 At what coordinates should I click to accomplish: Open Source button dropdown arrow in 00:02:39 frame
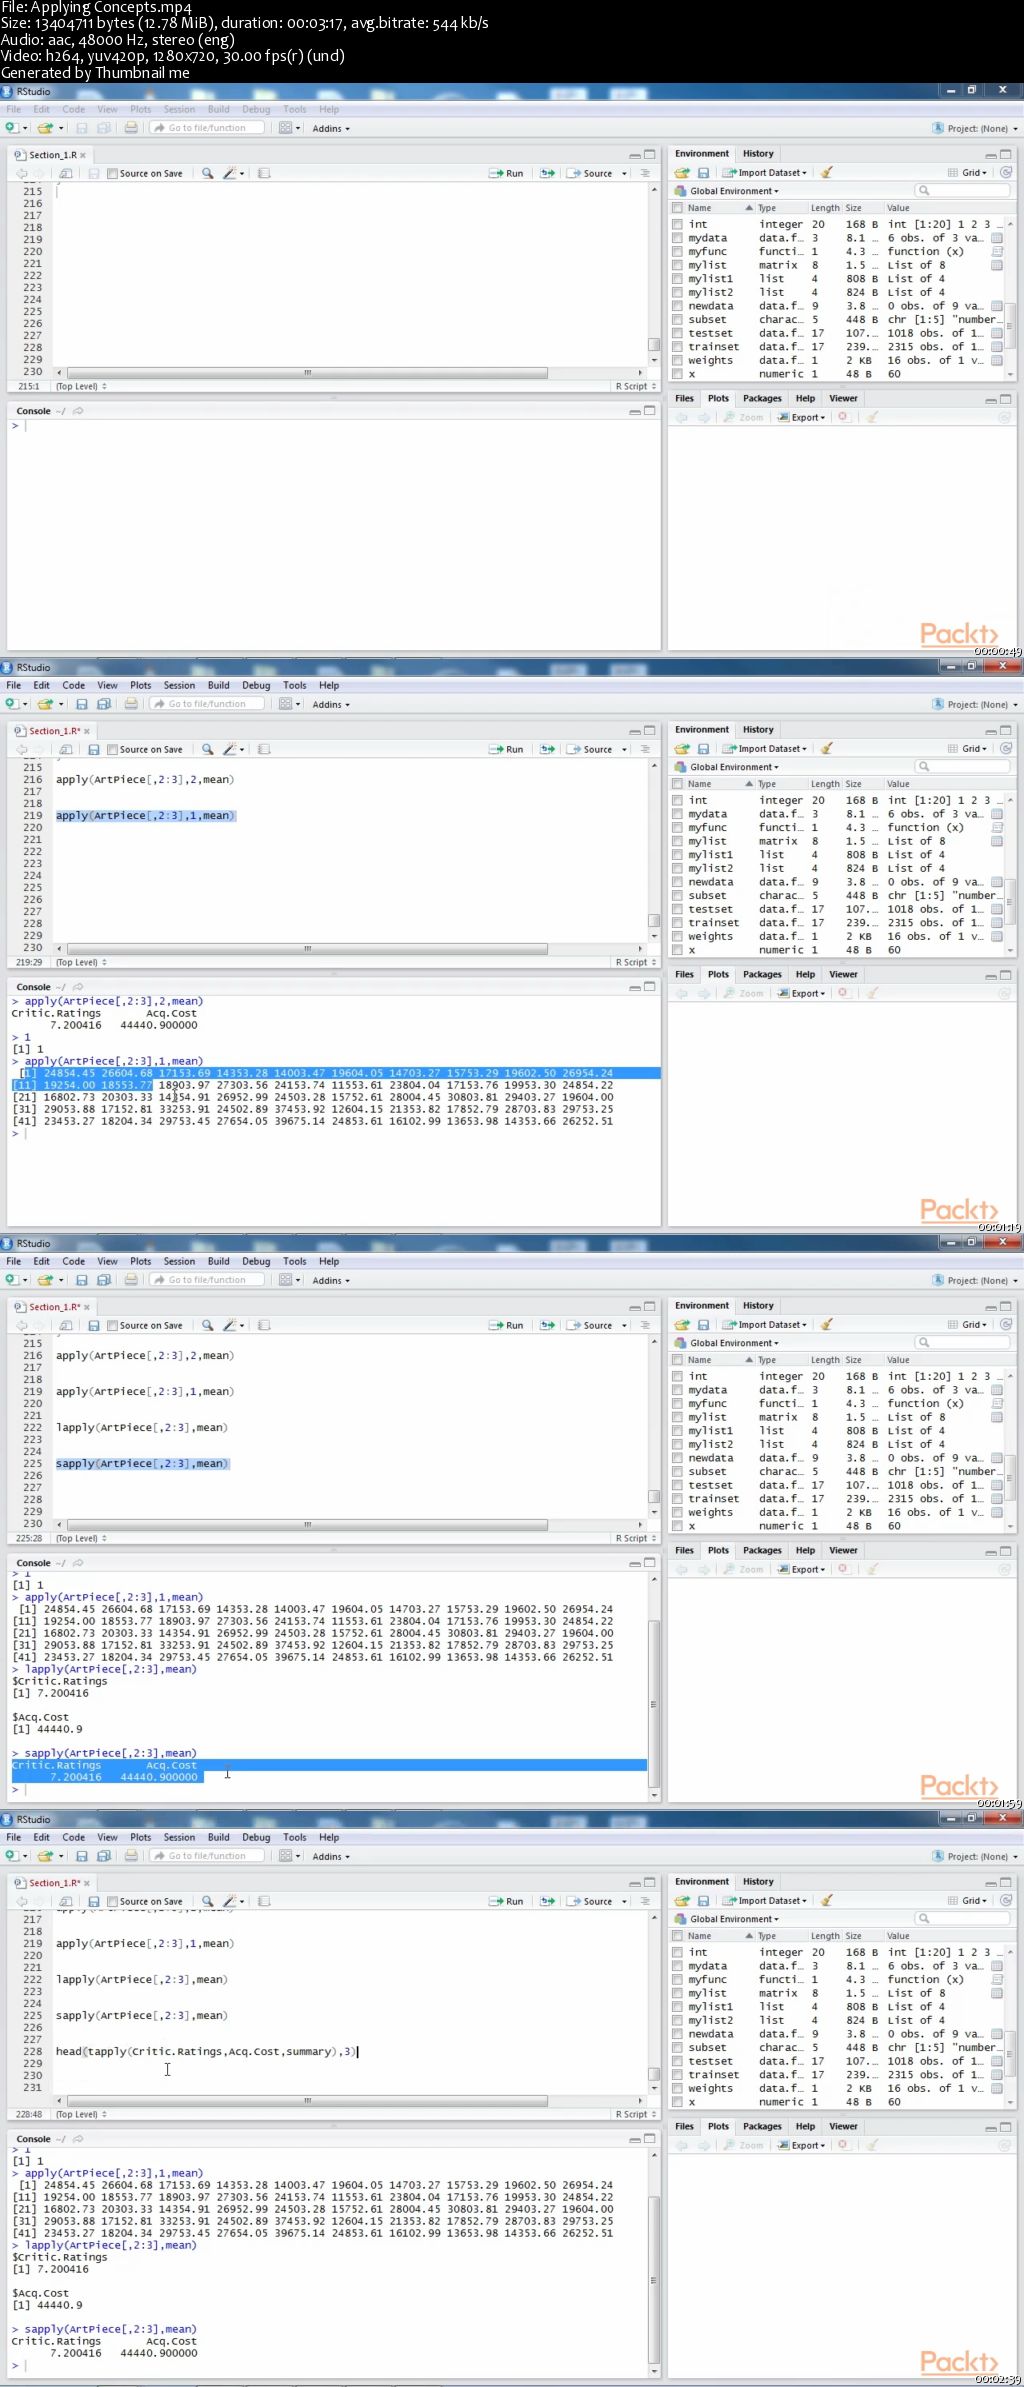[625, 1901]
